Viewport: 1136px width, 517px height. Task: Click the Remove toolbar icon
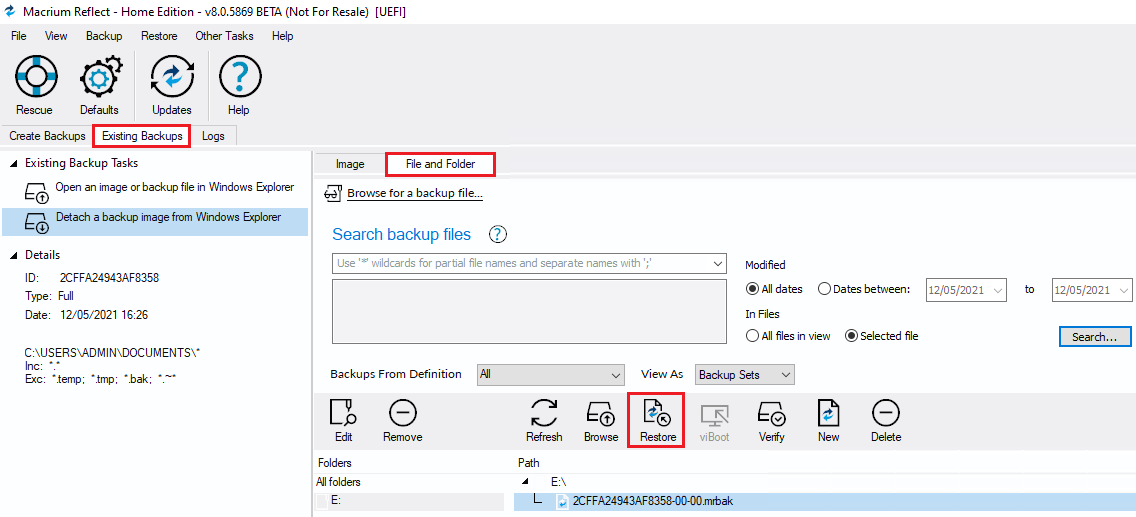click(x=403, y=414)
